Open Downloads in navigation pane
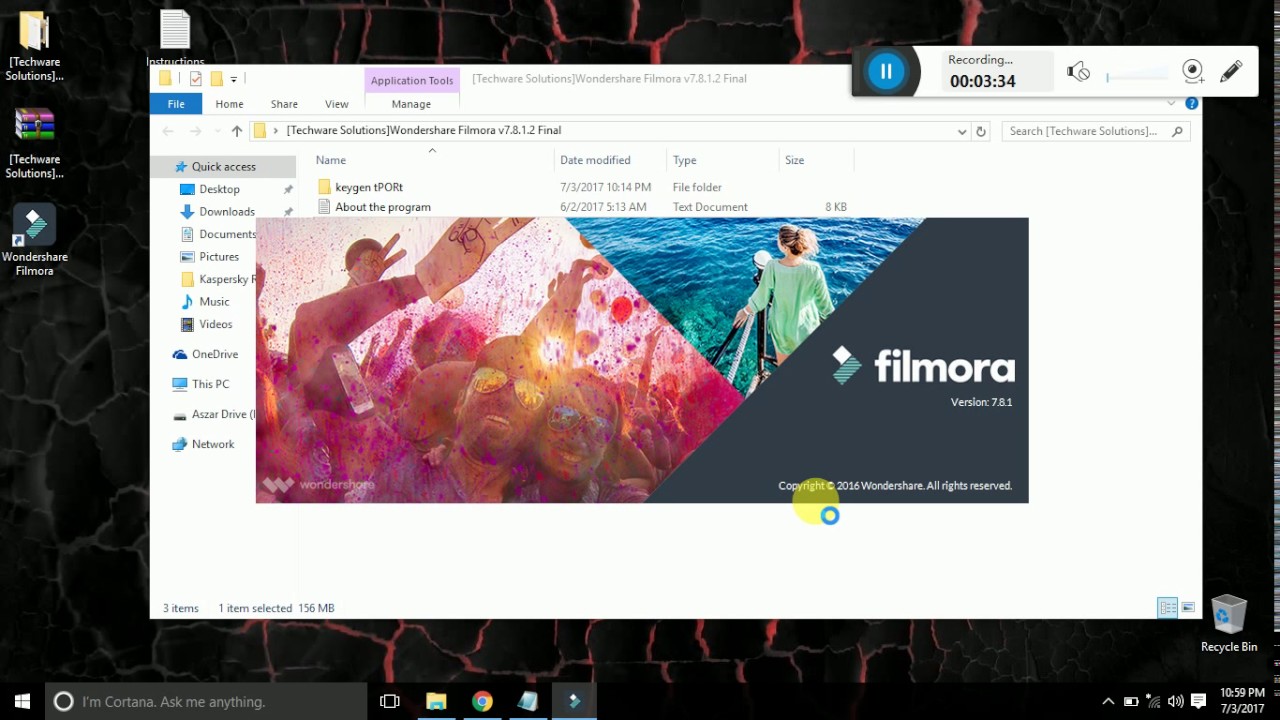This screenshot has width=1280, height=720. pos(227,212)
